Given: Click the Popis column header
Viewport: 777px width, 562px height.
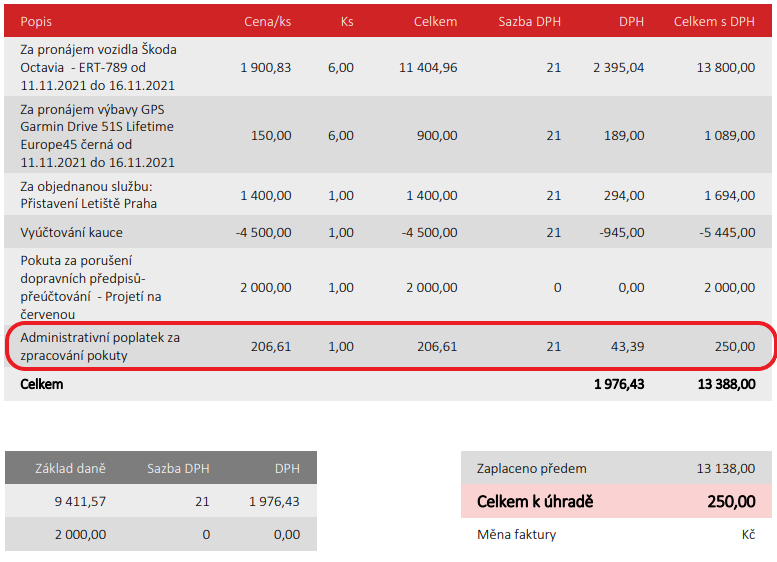Looking at the screenshot, I should pos(36,20).
